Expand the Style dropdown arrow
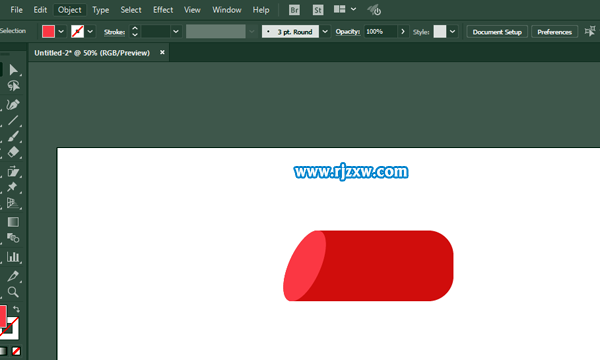The image size is (600, 360). [x=452, y=32]
